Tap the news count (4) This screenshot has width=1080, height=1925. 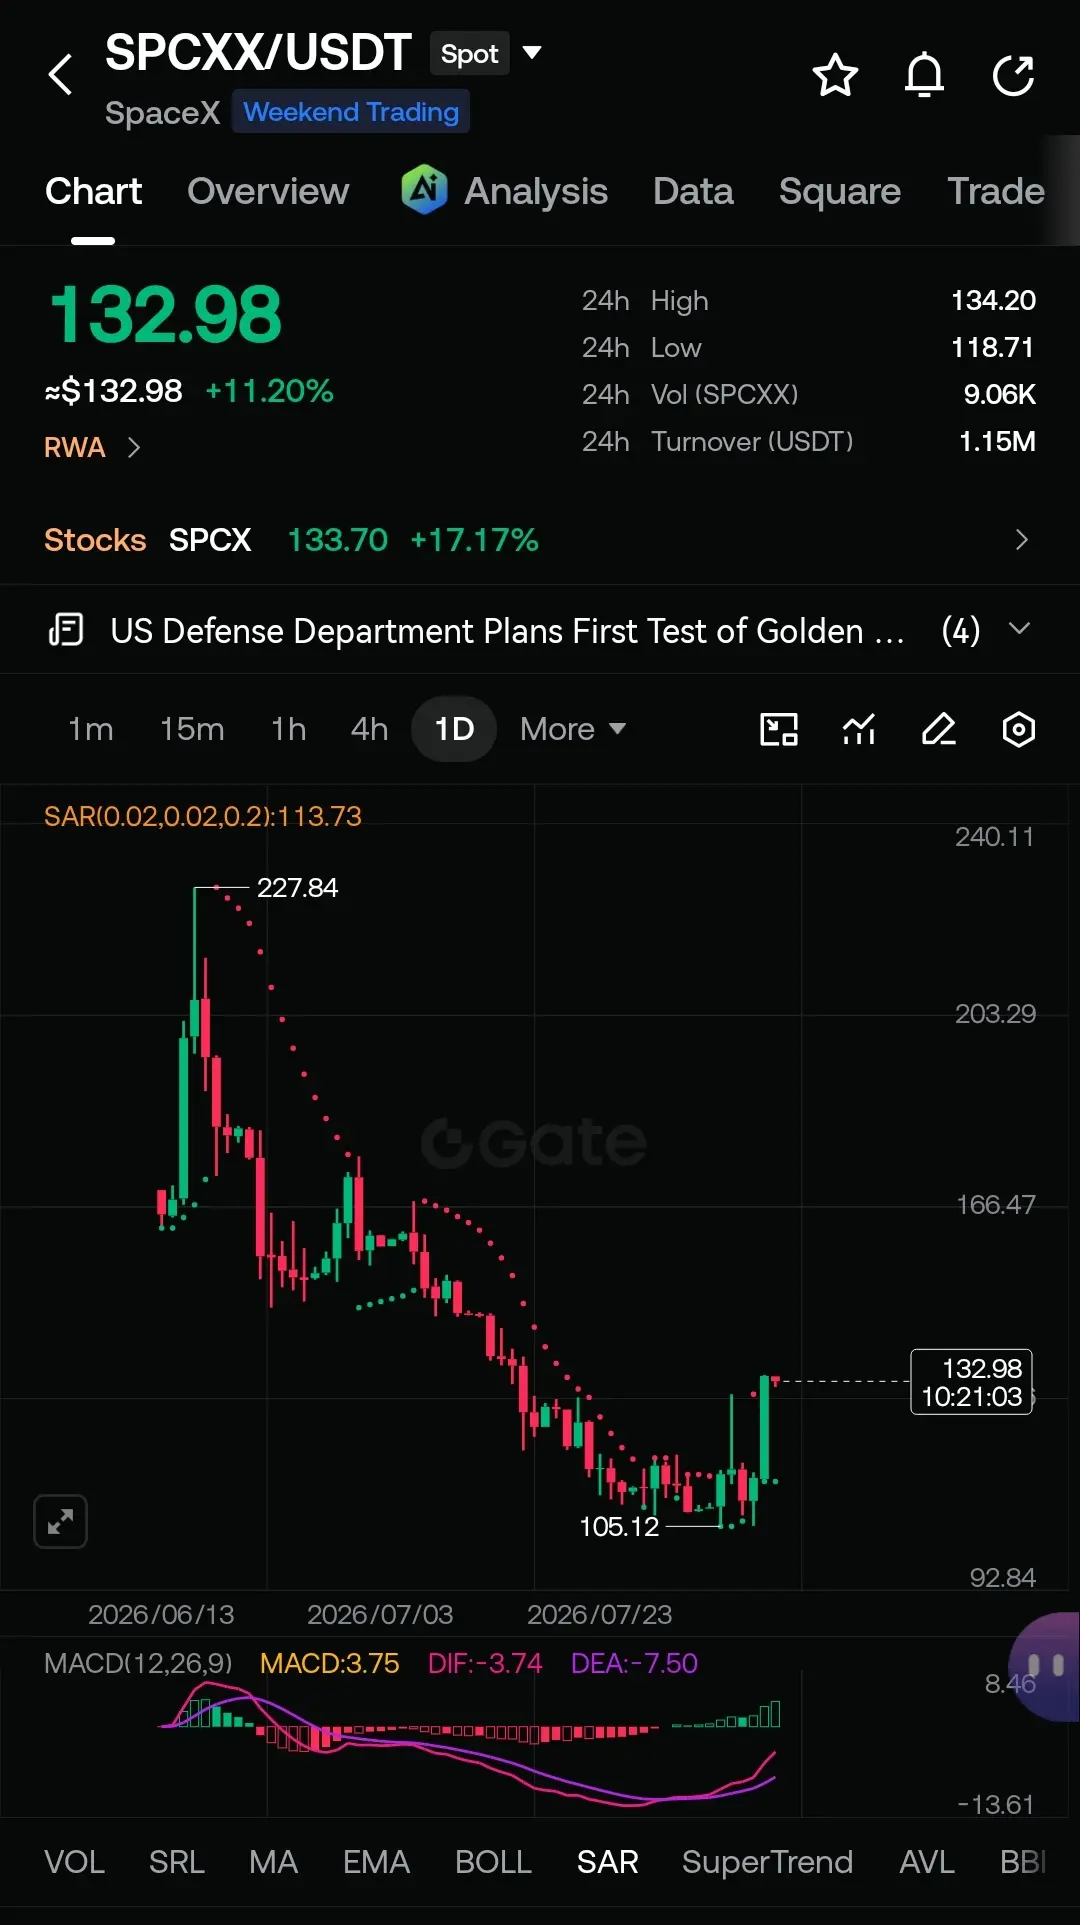tap(961, 631)
